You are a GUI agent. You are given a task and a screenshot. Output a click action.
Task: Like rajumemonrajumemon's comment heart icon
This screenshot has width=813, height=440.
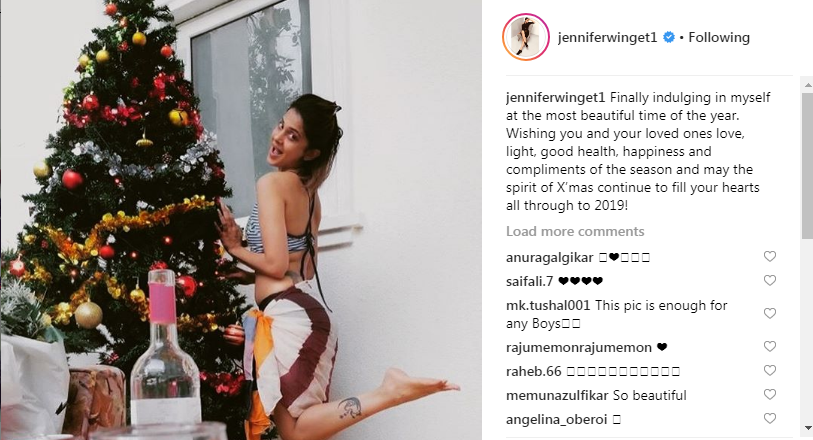pyautogui.click(x=770, y=346)
